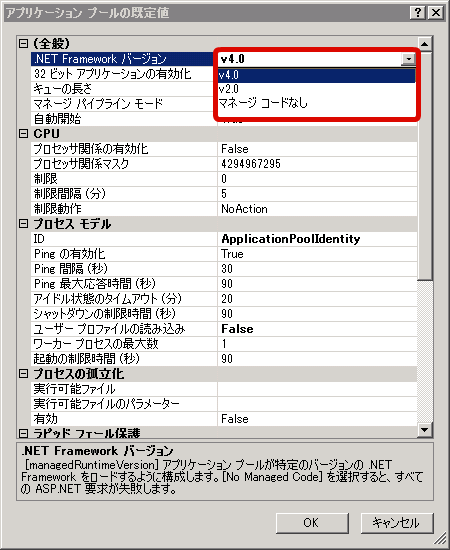Click the プロセッサ関係の有効化 value False

235,149
